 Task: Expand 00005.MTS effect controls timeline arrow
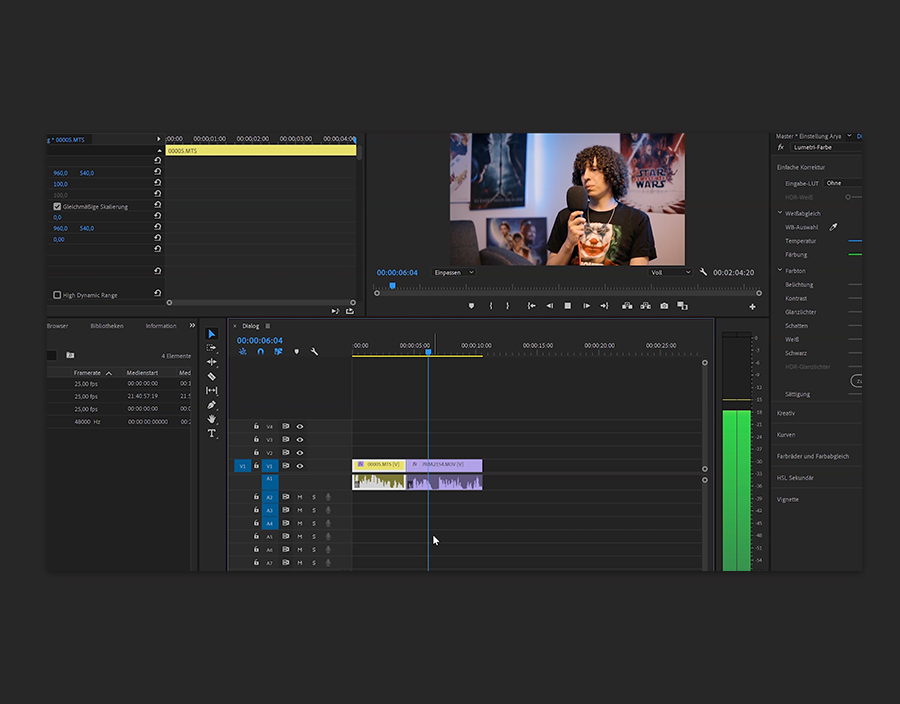tap(158, 139)
